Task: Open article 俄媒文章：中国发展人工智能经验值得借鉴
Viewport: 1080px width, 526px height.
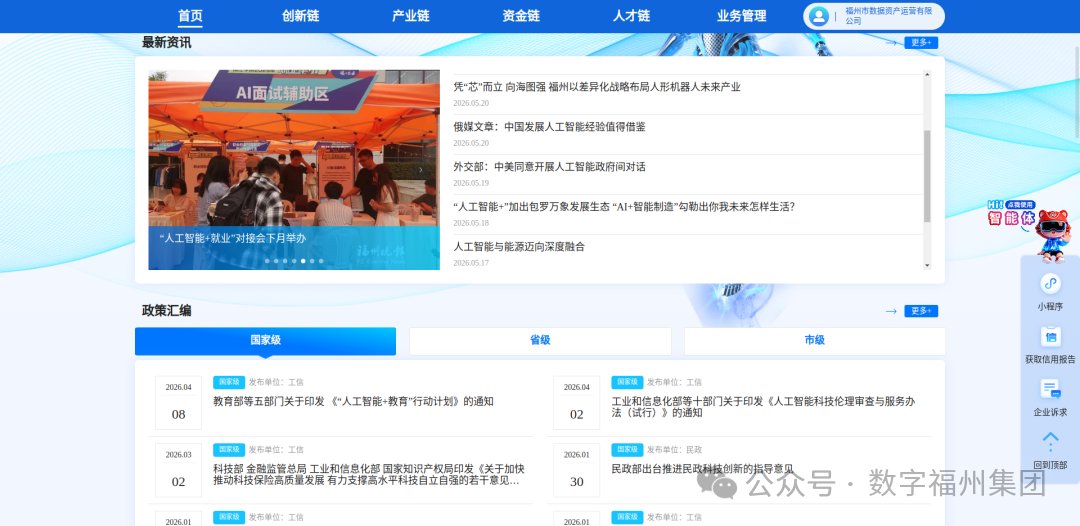Action: coord(549,127)
